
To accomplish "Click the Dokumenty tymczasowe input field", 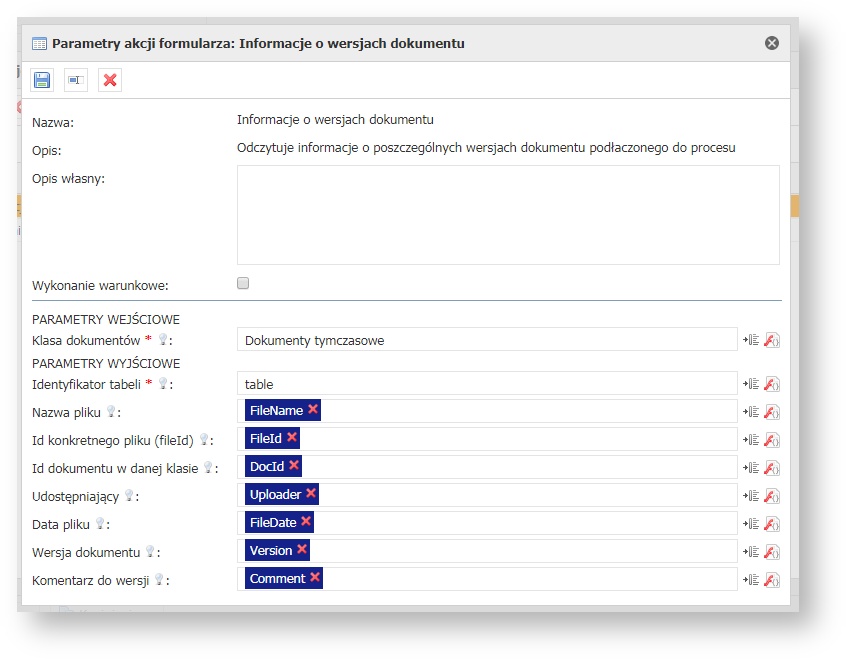I will (x=487, y=340).
